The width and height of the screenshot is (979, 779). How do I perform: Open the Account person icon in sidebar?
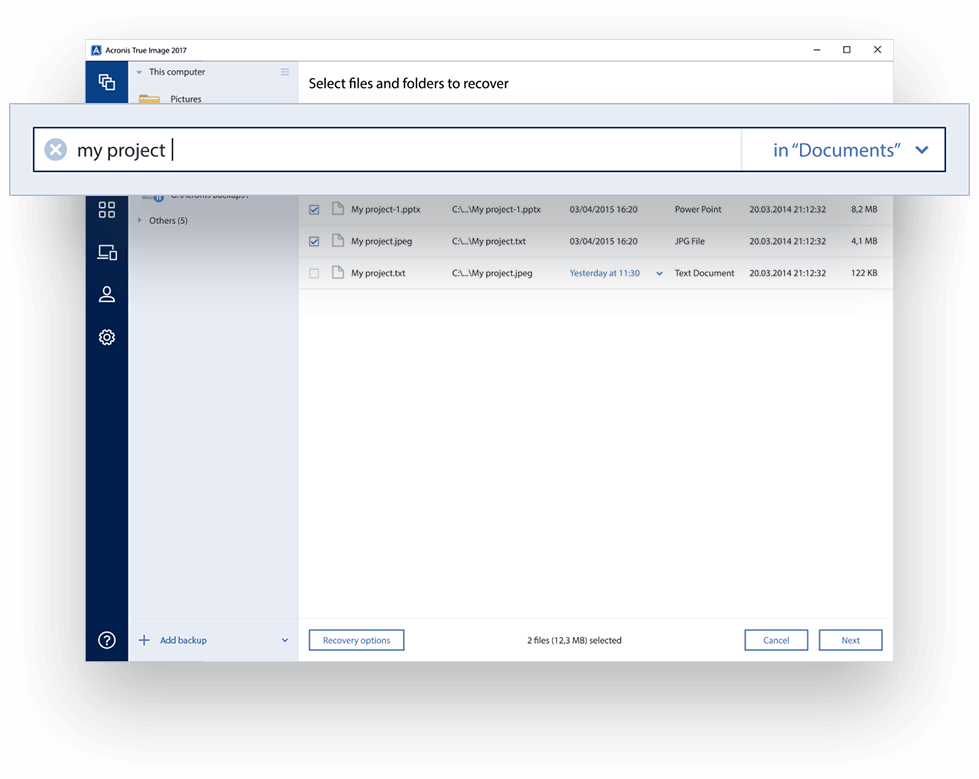pos(107,295)
